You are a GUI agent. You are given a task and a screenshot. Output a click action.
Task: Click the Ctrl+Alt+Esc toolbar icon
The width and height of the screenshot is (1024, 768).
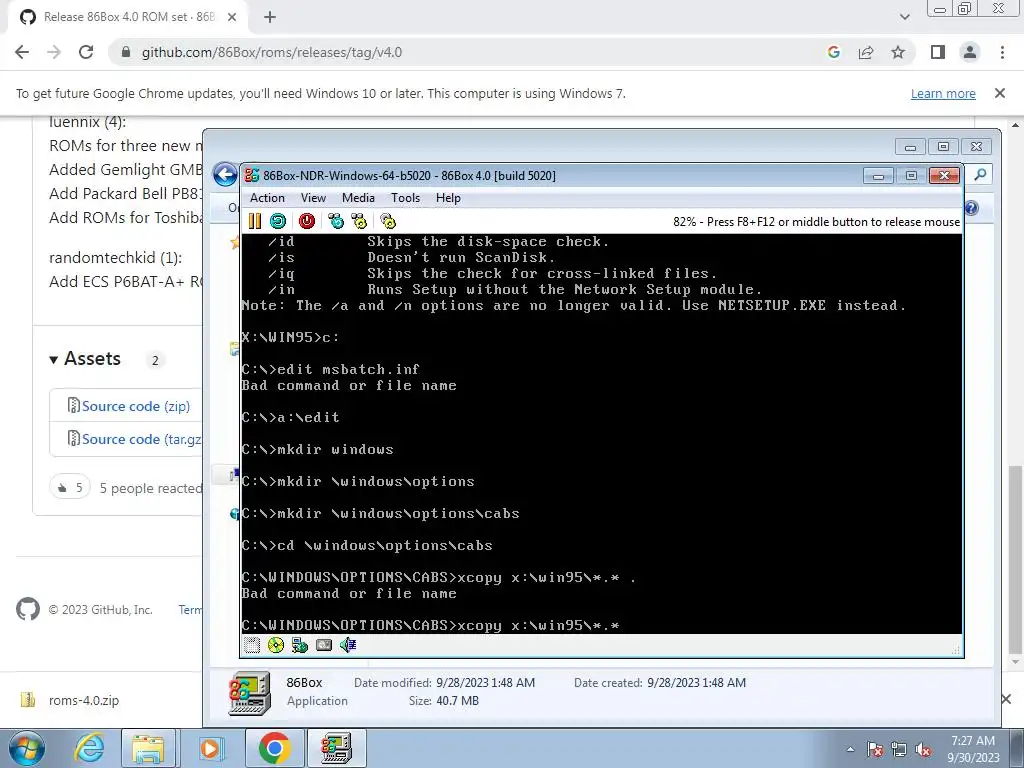coord(359,221)
